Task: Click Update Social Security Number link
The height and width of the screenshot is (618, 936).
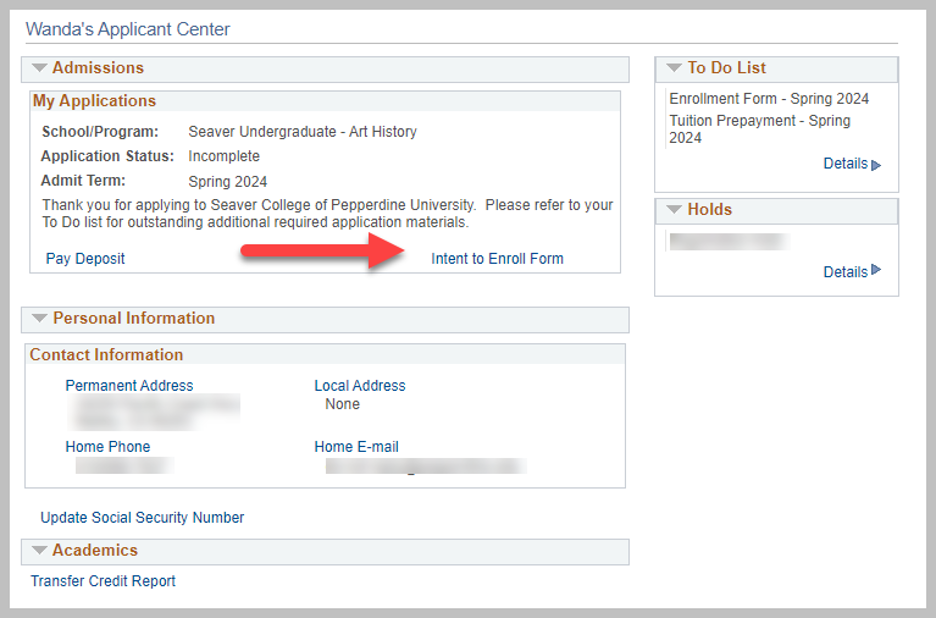Action: (x=142, y=518)
